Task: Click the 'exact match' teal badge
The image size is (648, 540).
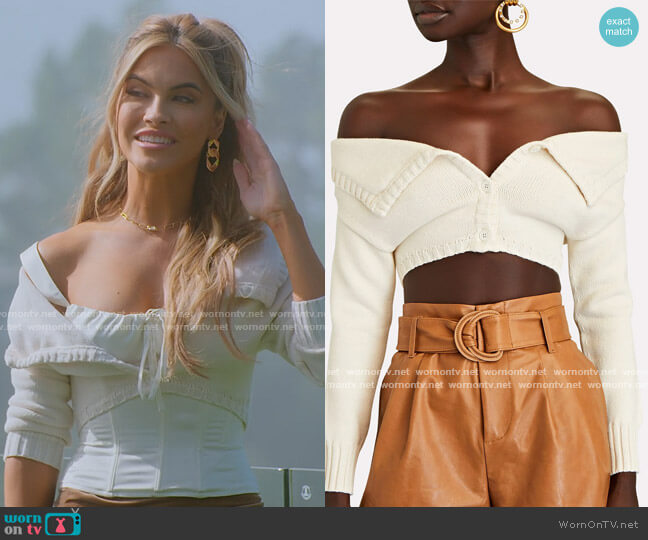Action: [x=619, y=26]
